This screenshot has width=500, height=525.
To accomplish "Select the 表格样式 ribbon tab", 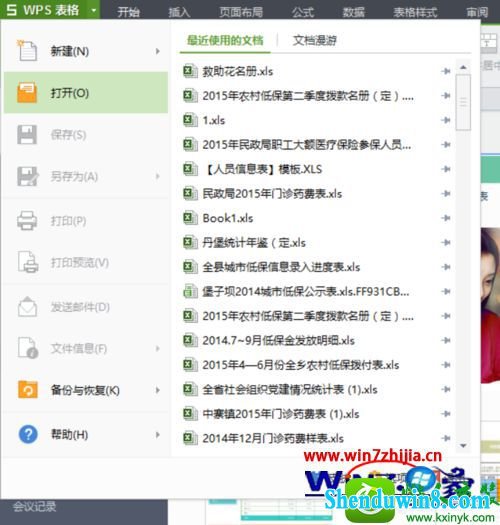I will [415, 12].
